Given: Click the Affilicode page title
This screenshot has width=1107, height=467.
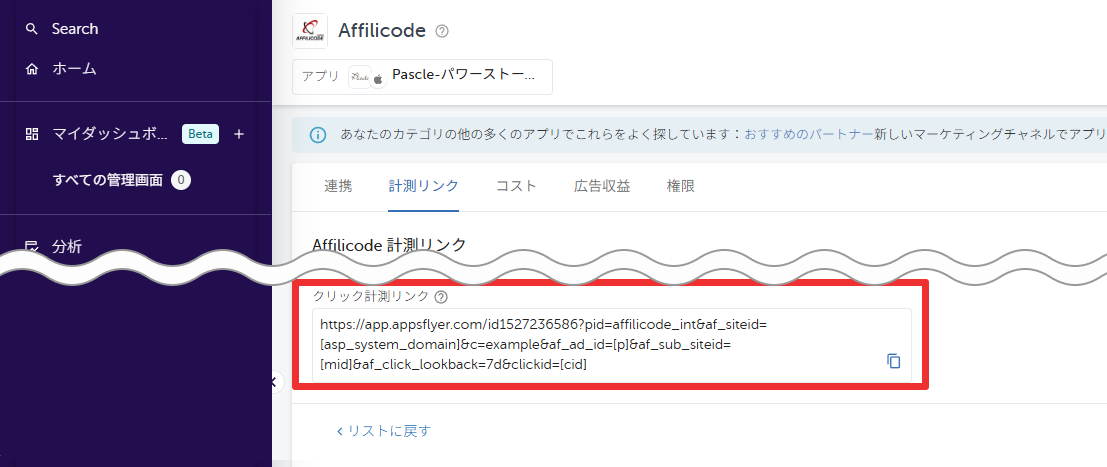Looking at the screenshot, I should click(382, 30).
